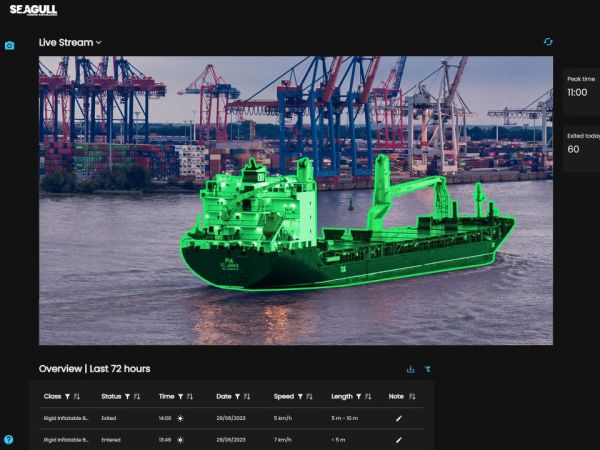This screenshot has height=450, width=600.
Task: Open the Live Stream dropdown
Action: coord(70,42)
